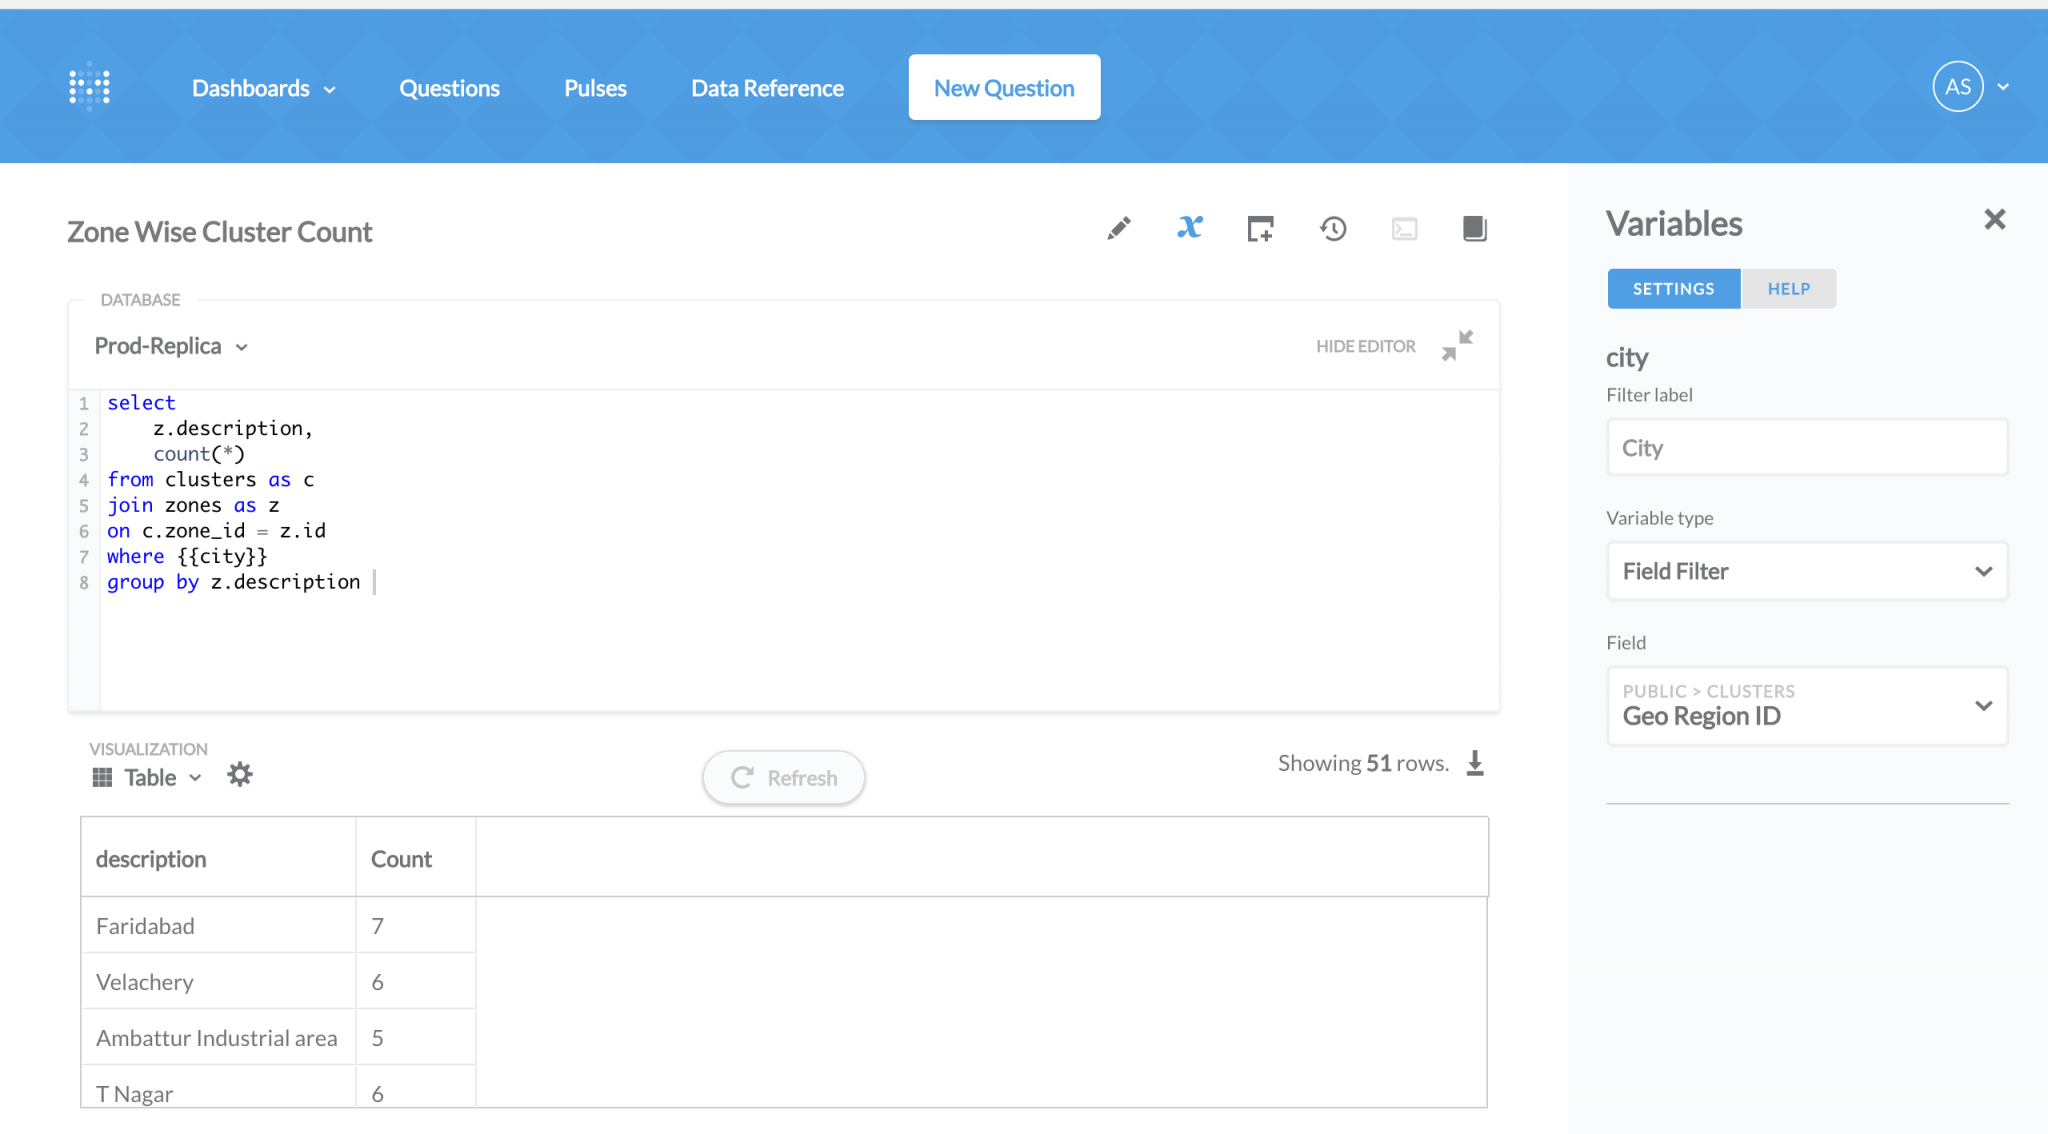Expand the user menu chevron
The image size is (2048, 1134).
[2003, 87]
